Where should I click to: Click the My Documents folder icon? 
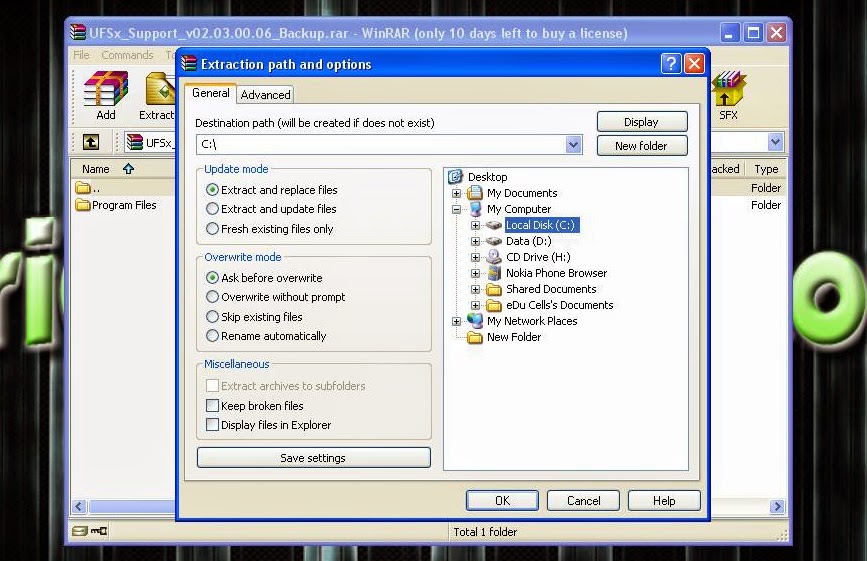pyautogui.click(x=474, y=193)
